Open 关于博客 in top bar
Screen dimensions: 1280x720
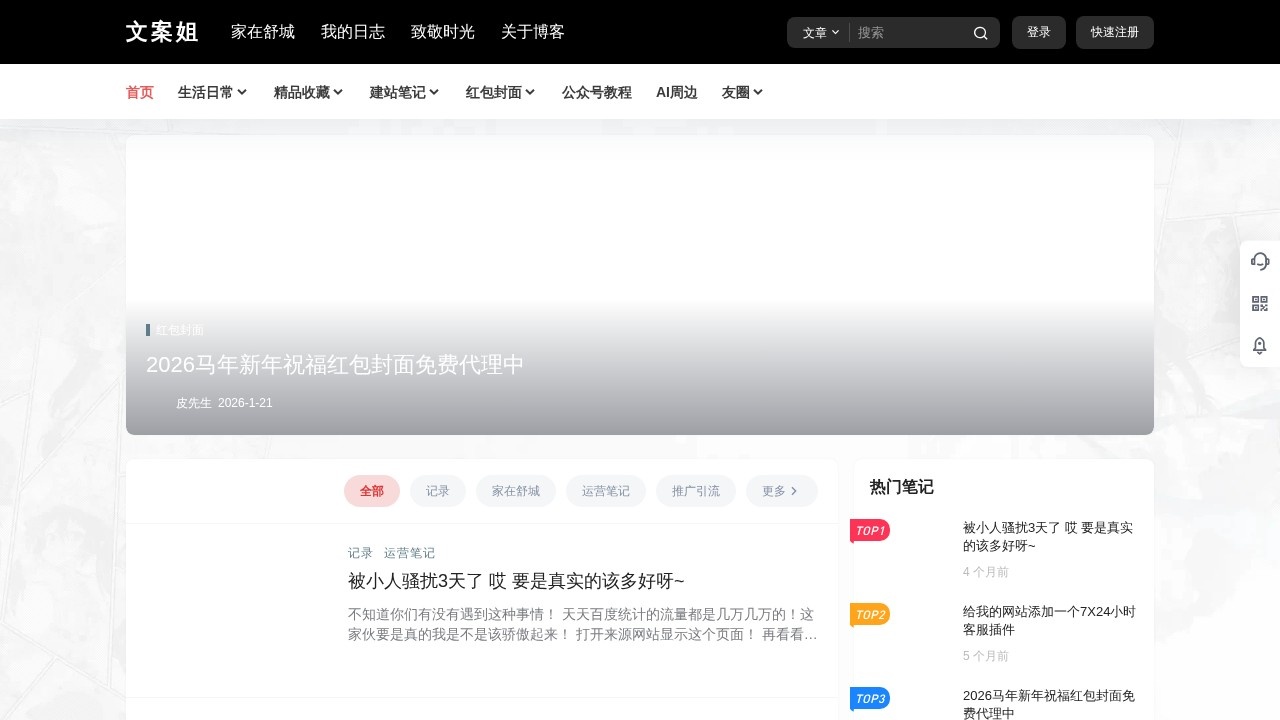pyautogui.click(x=533, y=32)
